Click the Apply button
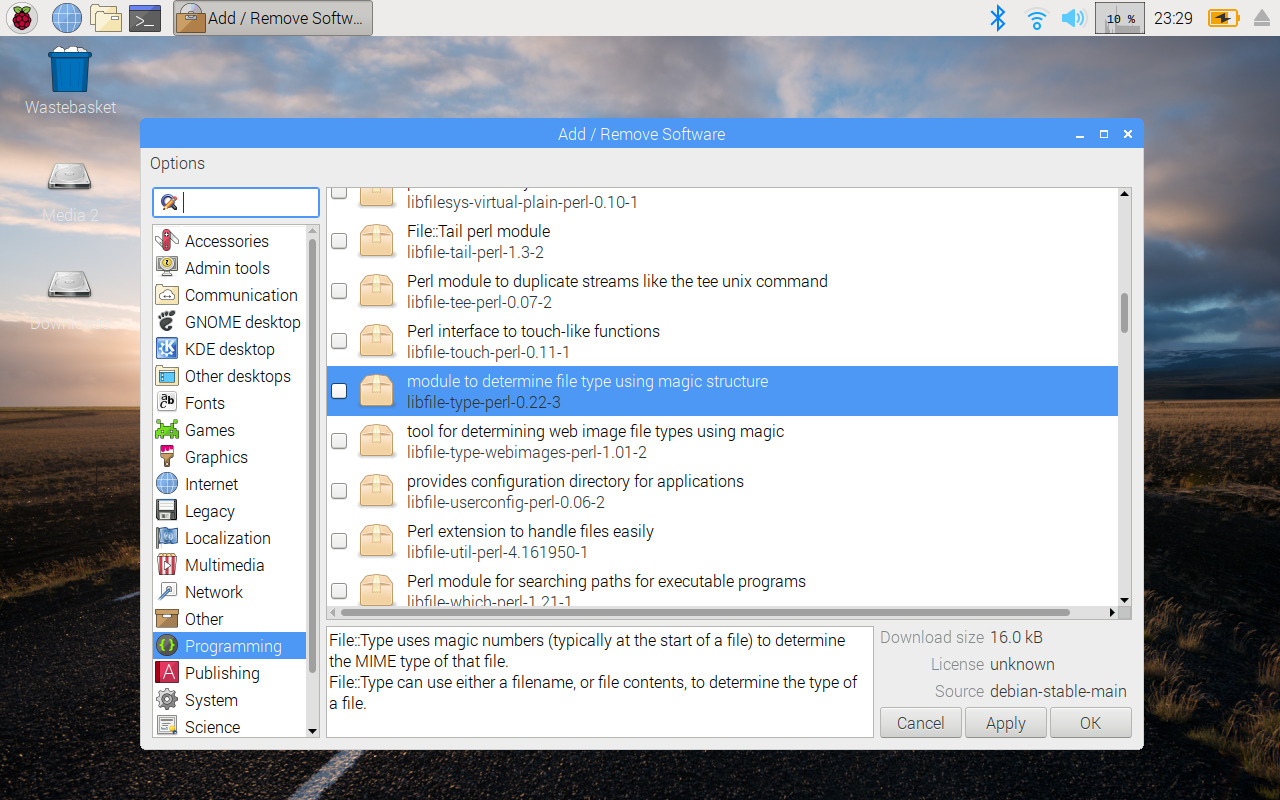This screenshot has width=1280, height=800. click(x=1005, y=722)
